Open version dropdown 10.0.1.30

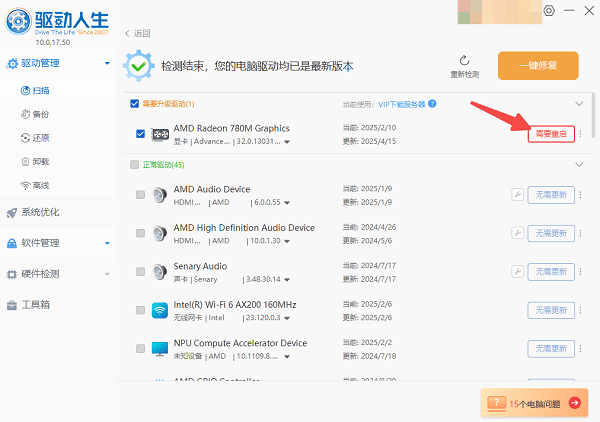(x=287, y=241)
